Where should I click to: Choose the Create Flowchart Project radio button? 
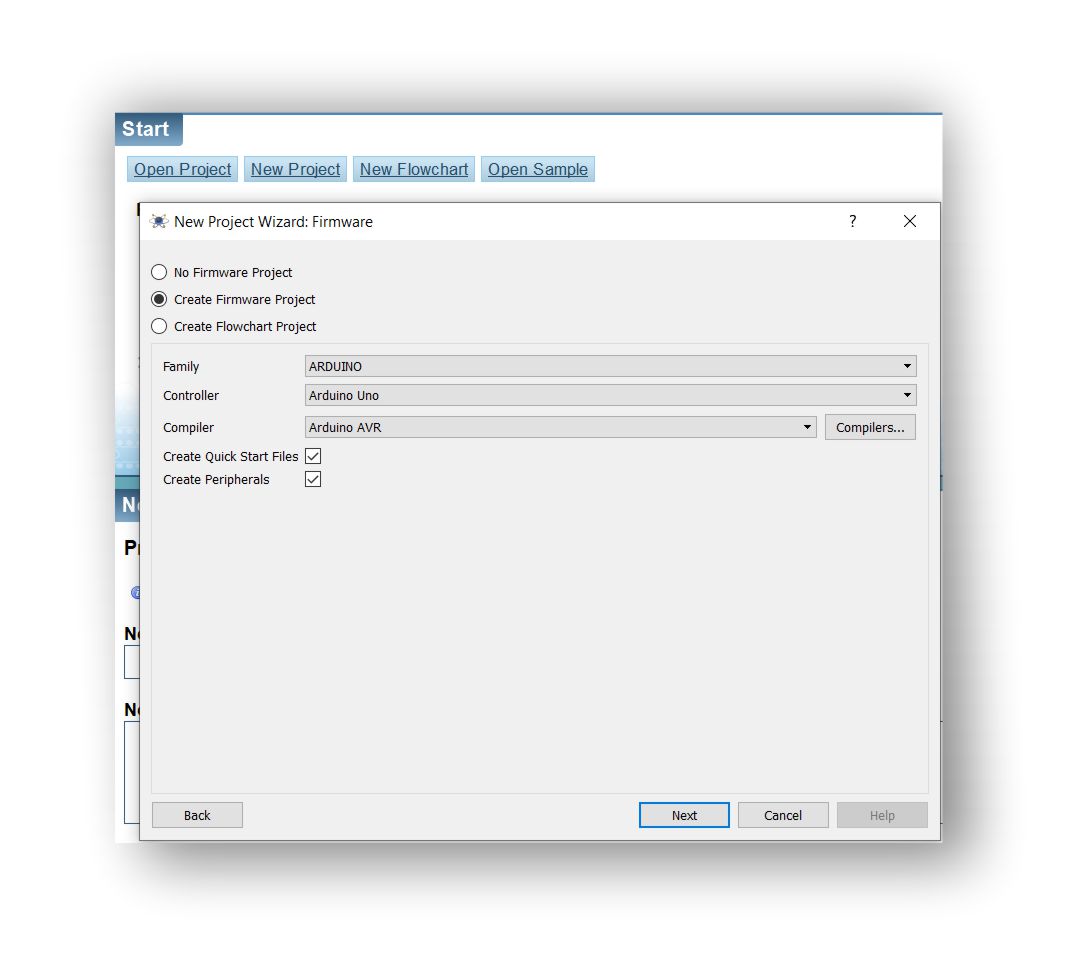159,326
